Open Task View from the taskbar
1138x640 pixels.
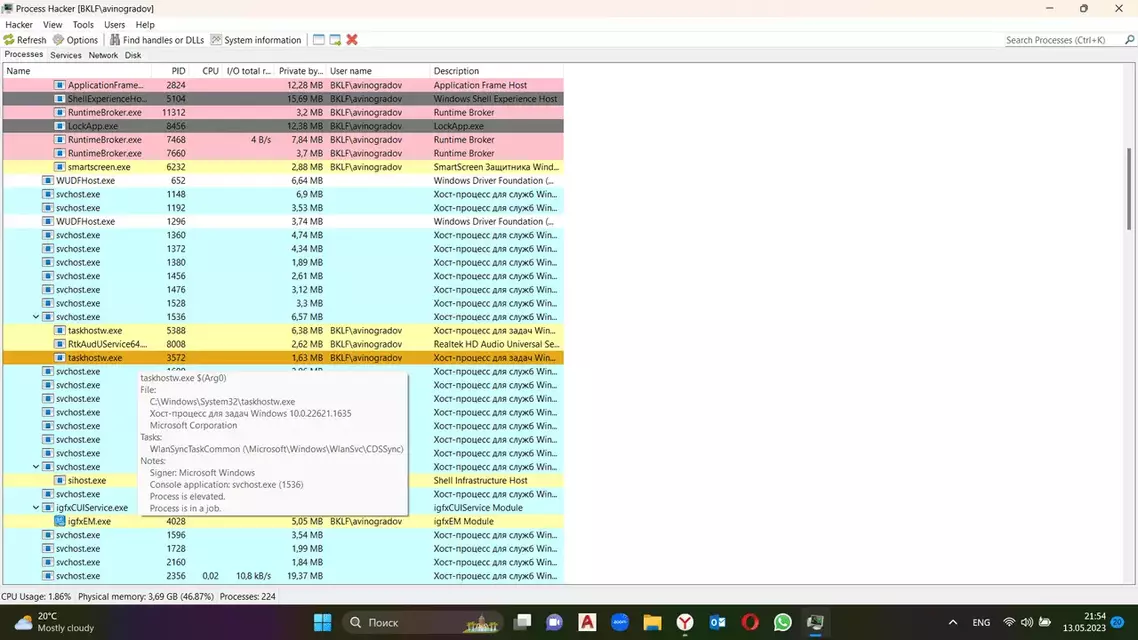click(x=523, y=623)
